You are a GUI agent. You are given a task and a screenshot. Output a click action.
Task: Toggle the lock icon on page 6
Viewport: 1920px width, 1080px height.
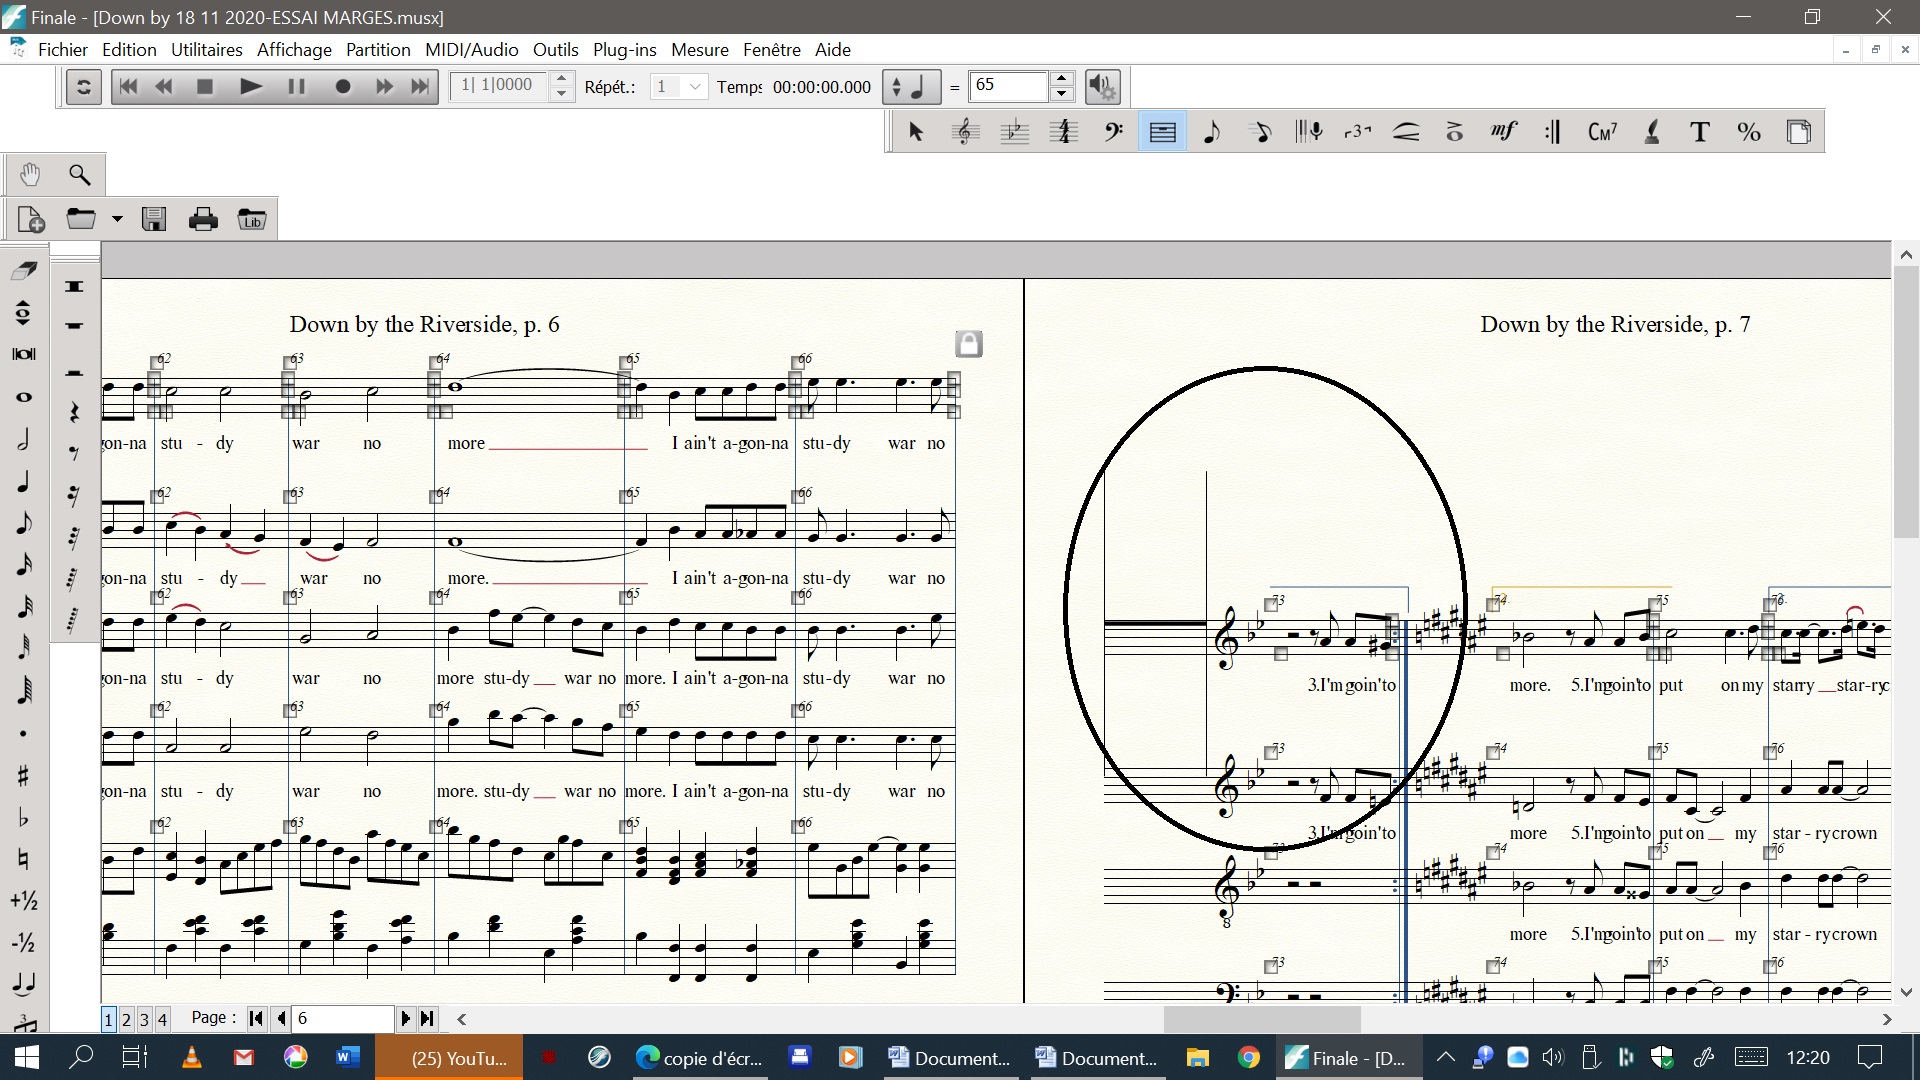point(968,344)
